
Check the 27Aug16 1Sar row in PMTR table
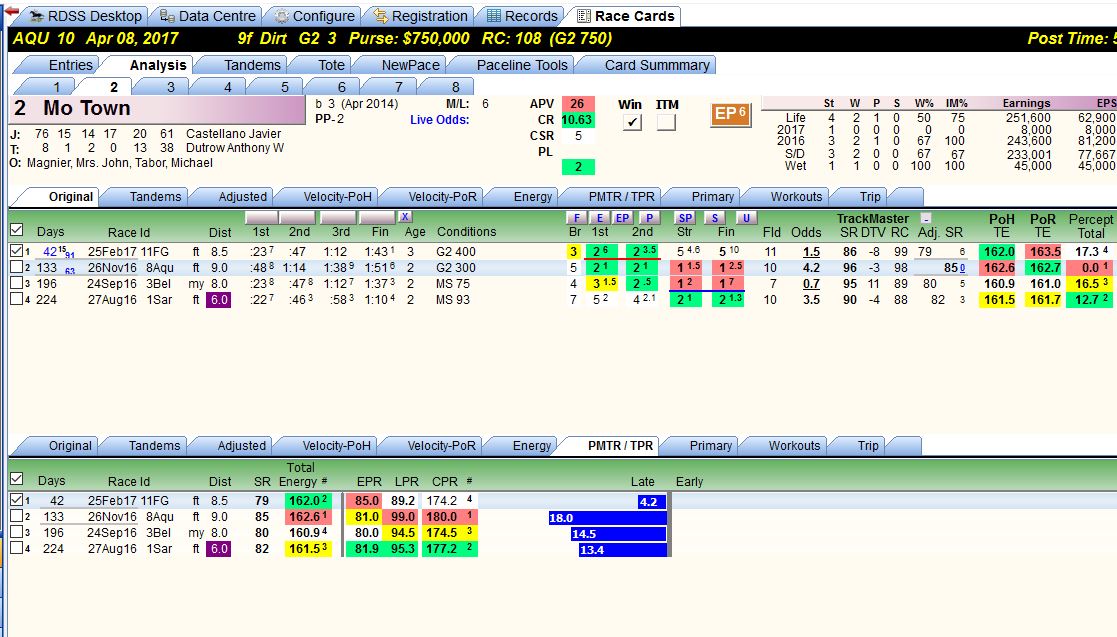pos(16,549)
